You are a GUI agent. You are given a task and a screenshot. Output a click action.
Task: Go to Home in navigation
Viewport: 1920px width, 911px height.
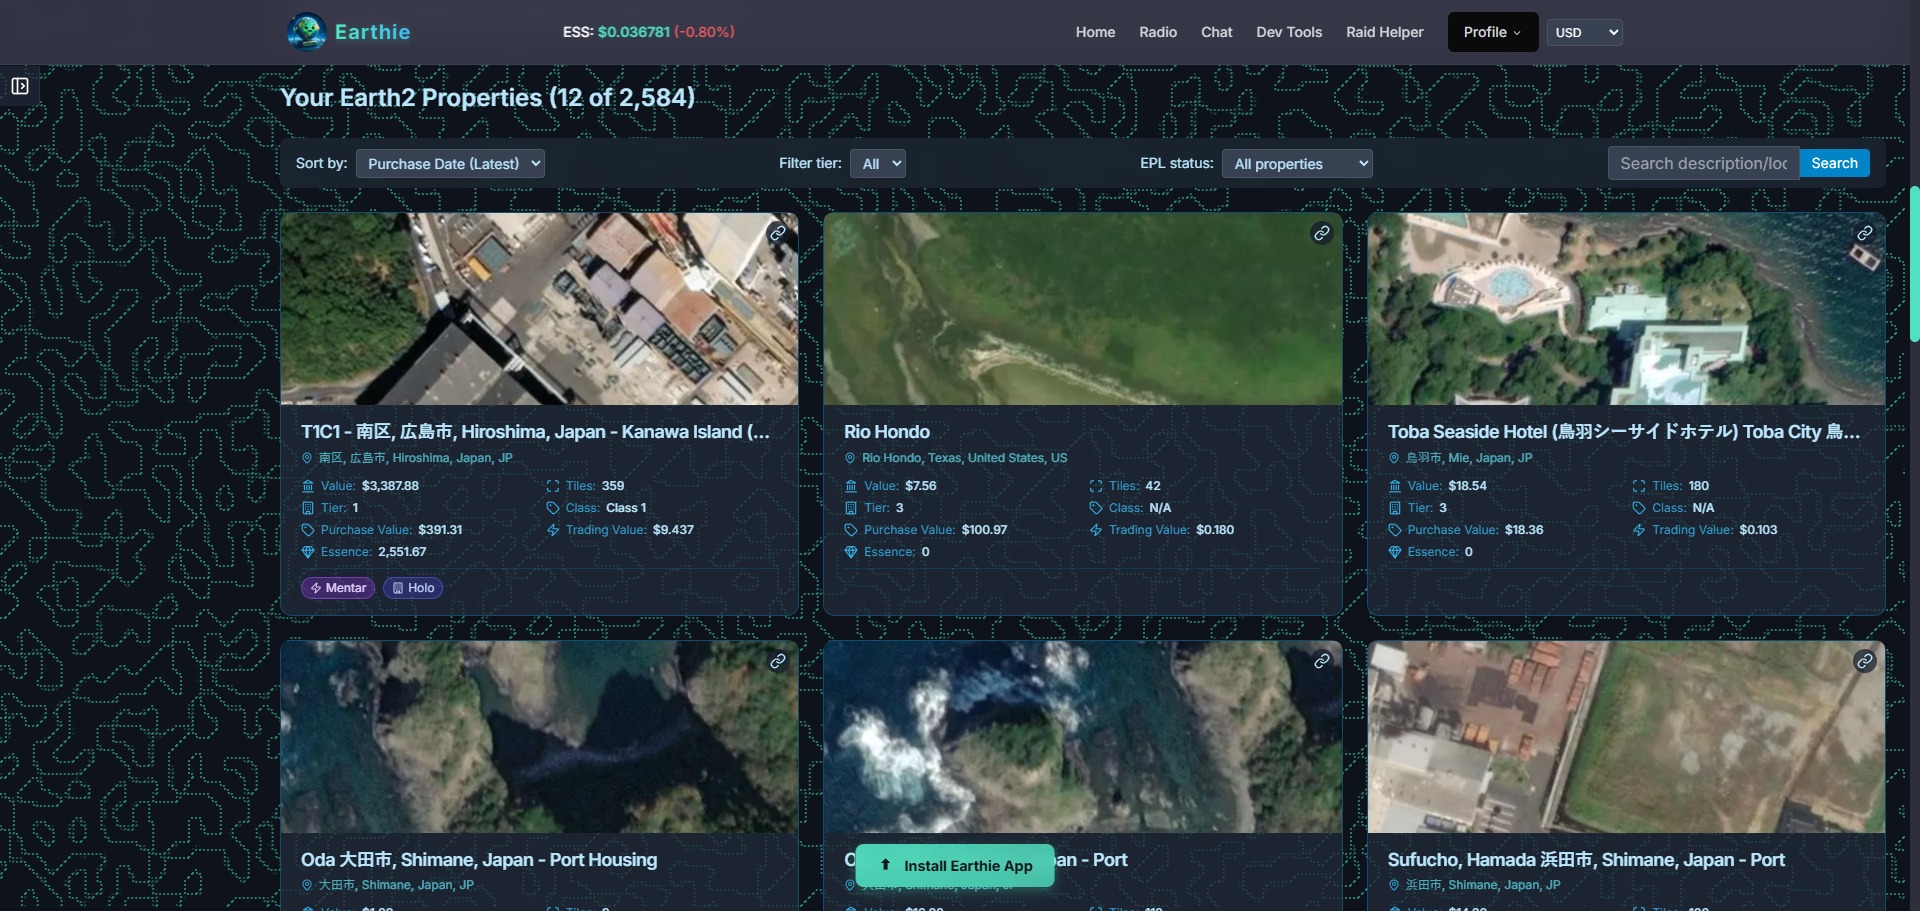pos(1095,32)
